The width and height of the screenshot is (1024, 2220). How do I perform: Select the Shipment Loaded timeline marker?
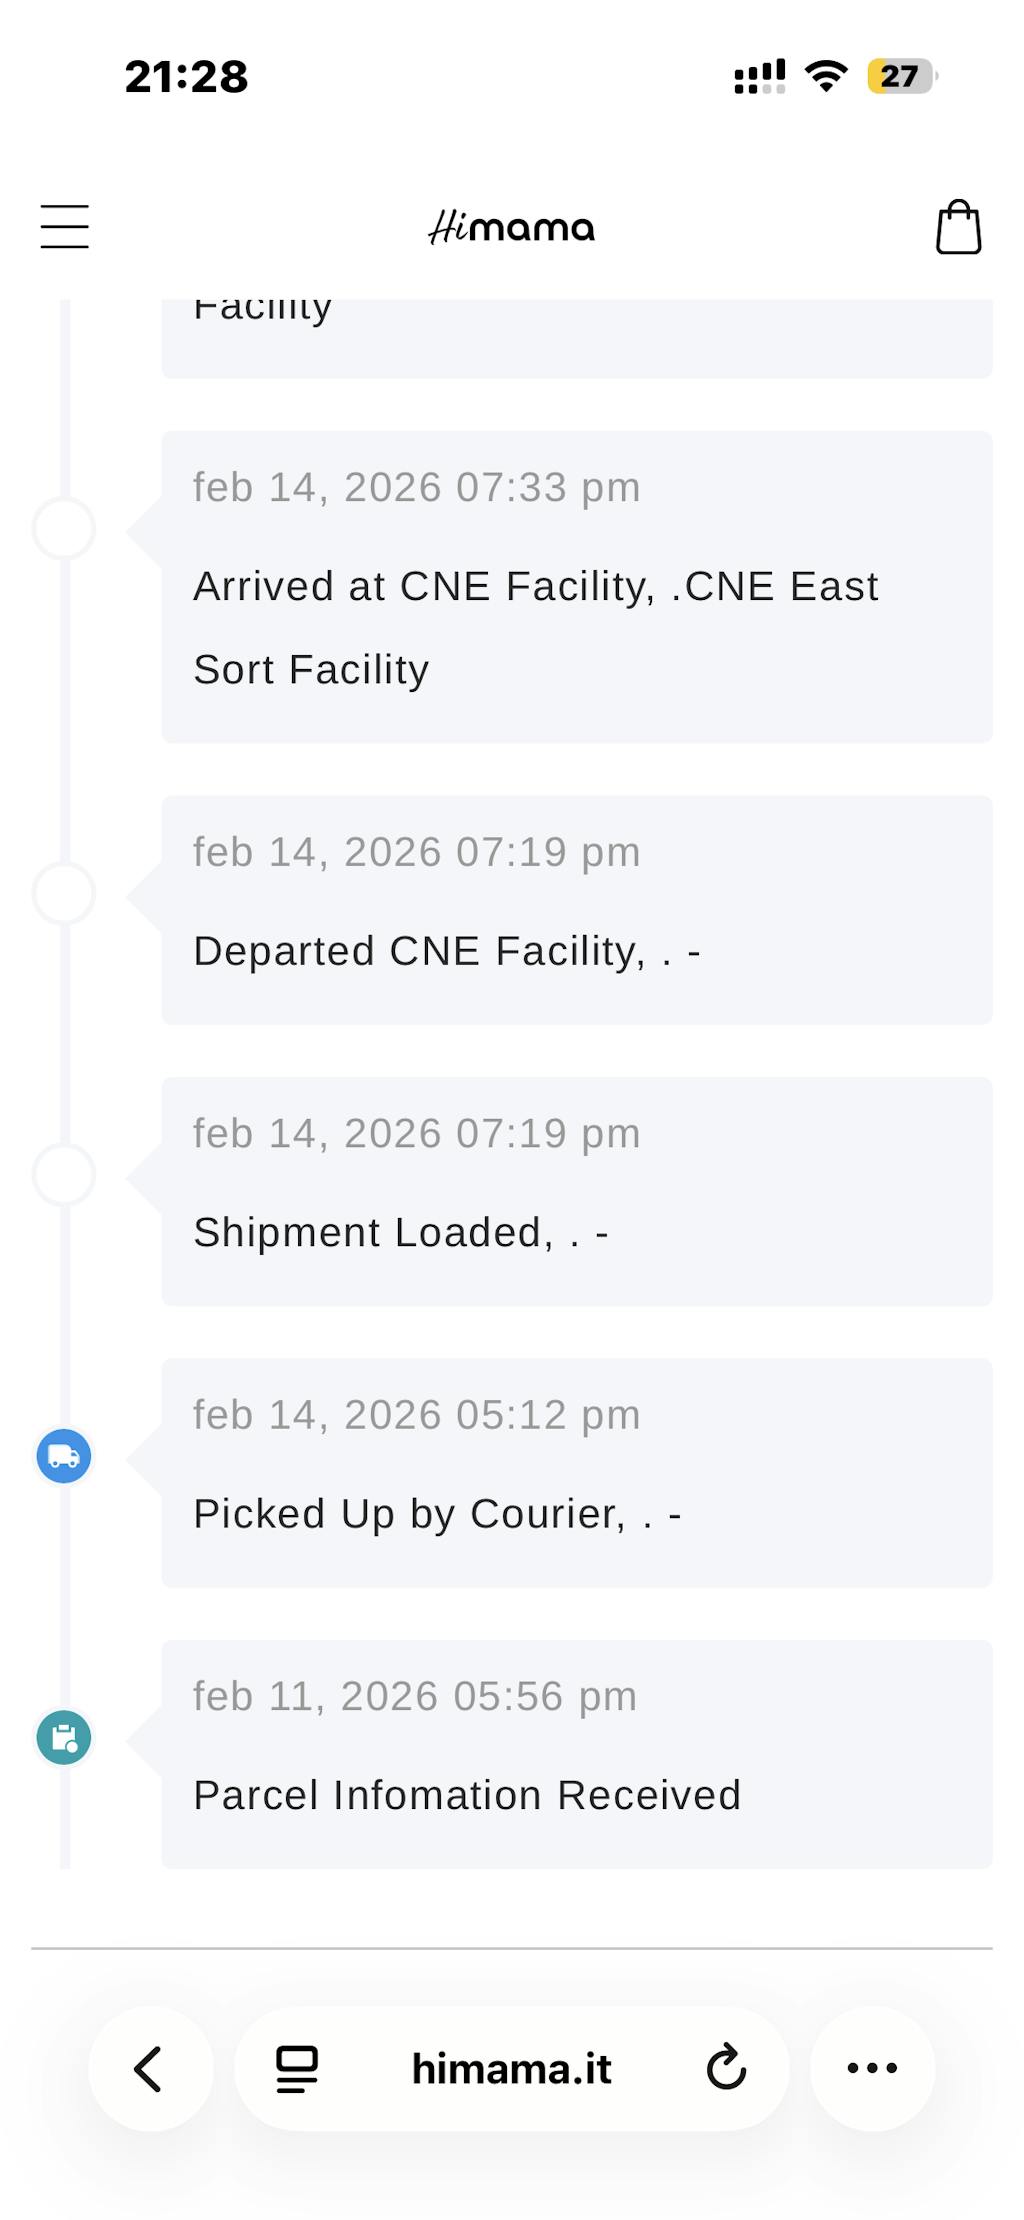point(64,1174)
